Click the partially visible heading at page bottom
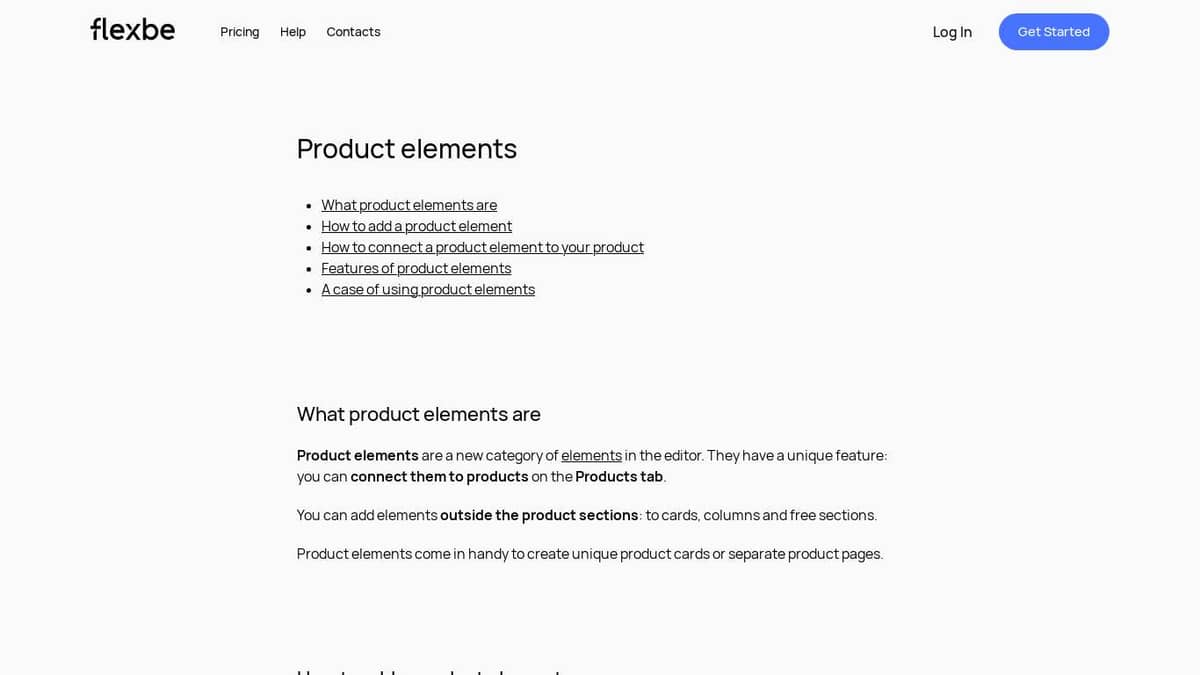Image resolution: width=1200 pixels, height=675 pixels. [428, 671]
